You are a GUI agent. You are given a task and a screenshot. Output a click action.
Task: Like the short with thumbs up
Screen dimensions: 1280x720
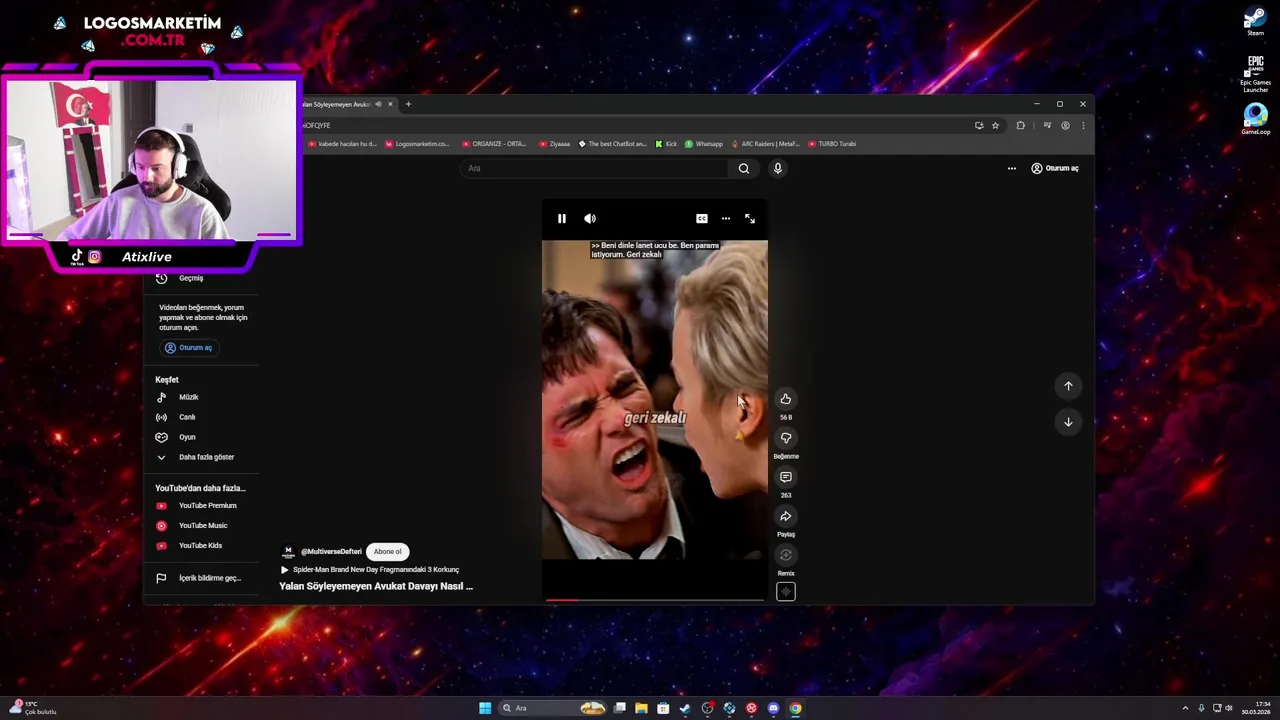[x=786, y=399]
